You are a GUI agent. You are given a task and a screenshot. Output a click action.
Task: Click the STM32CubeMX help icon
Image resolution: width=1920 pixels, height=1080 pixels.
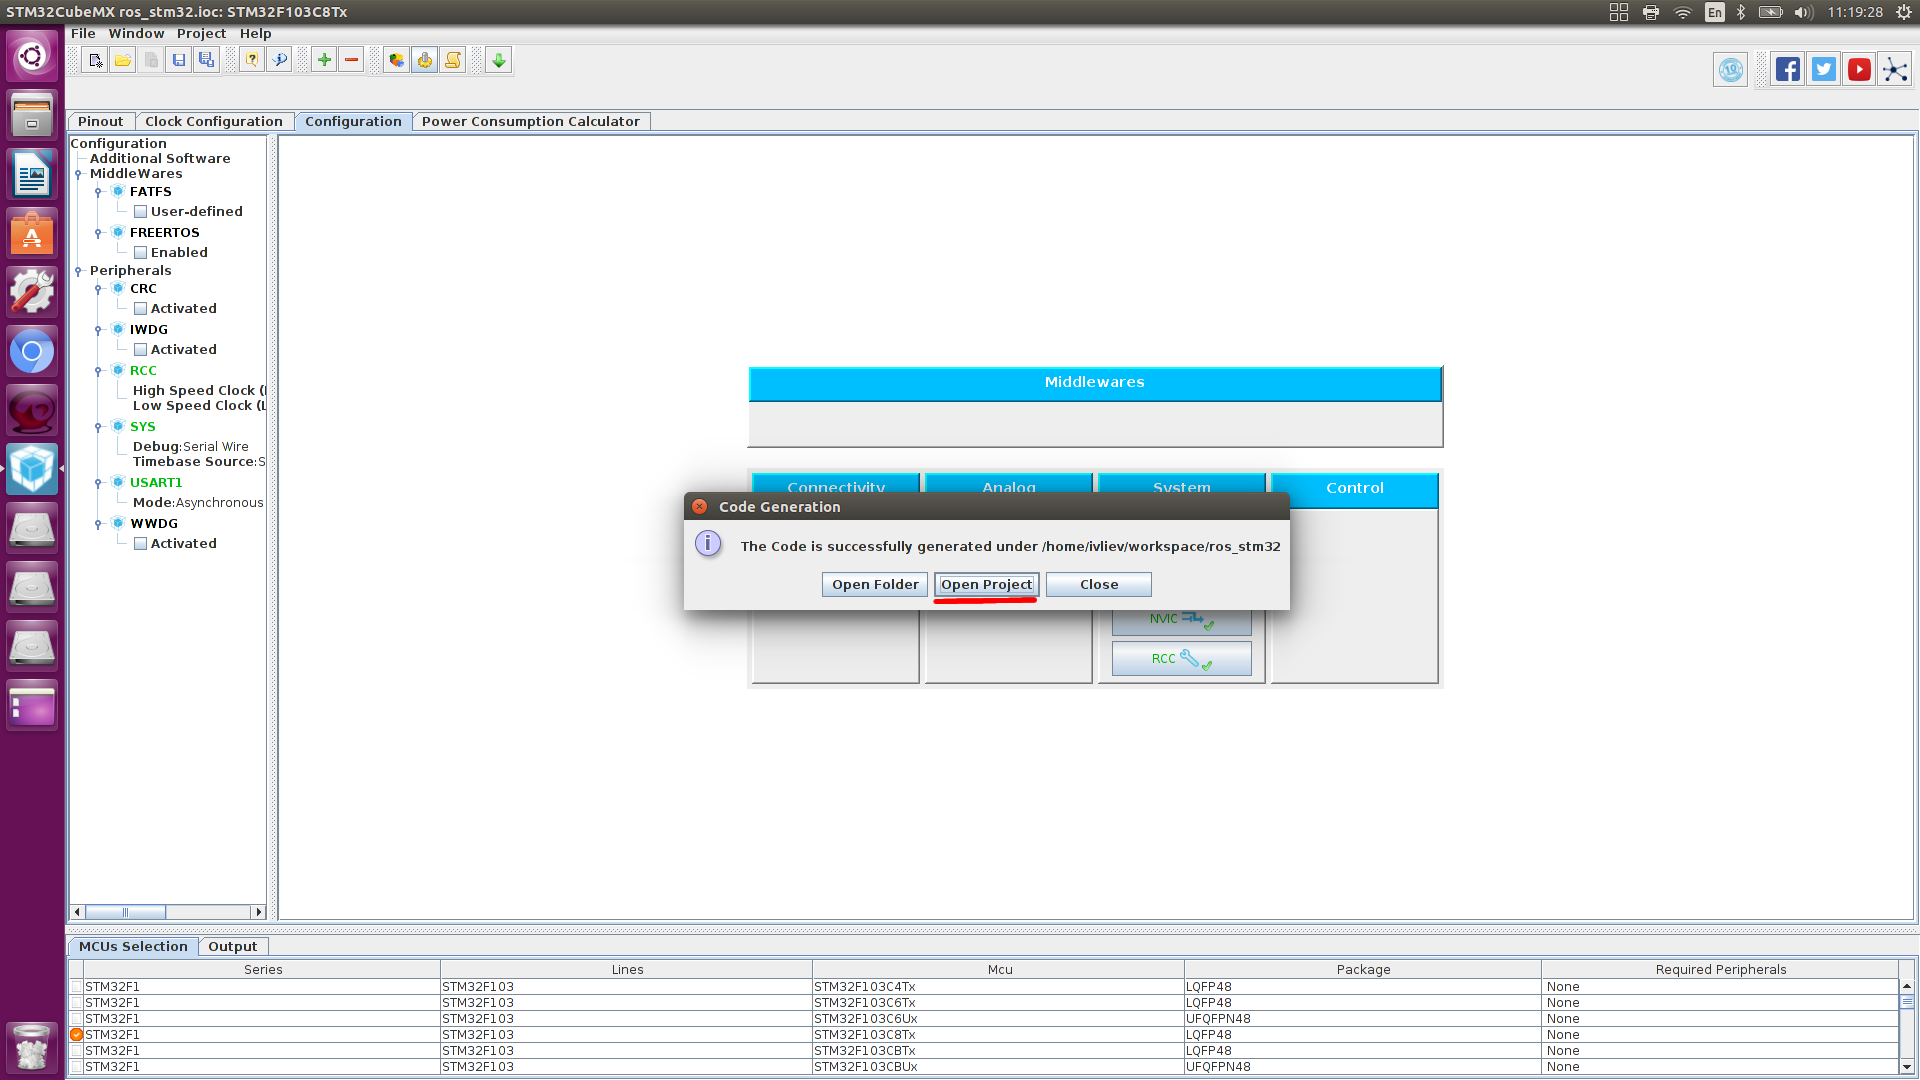click(252, 59)
